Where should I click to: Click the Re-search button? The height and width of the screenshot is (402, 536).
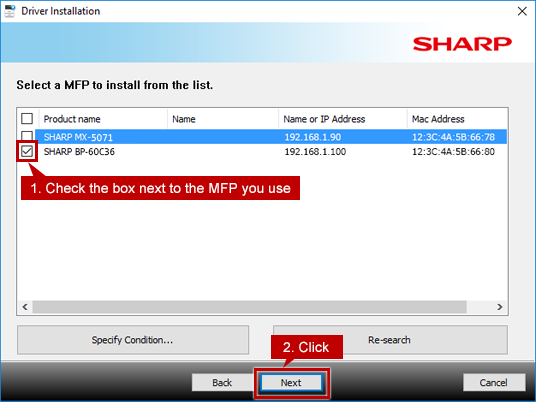point(390,340)
